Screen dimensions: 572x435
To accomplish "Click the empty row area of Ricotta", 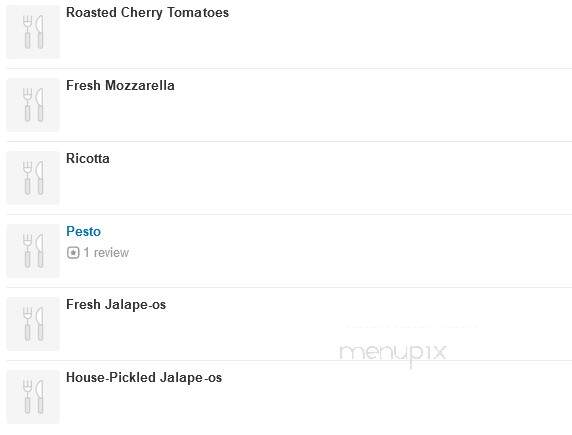I will tap(328, 178).
